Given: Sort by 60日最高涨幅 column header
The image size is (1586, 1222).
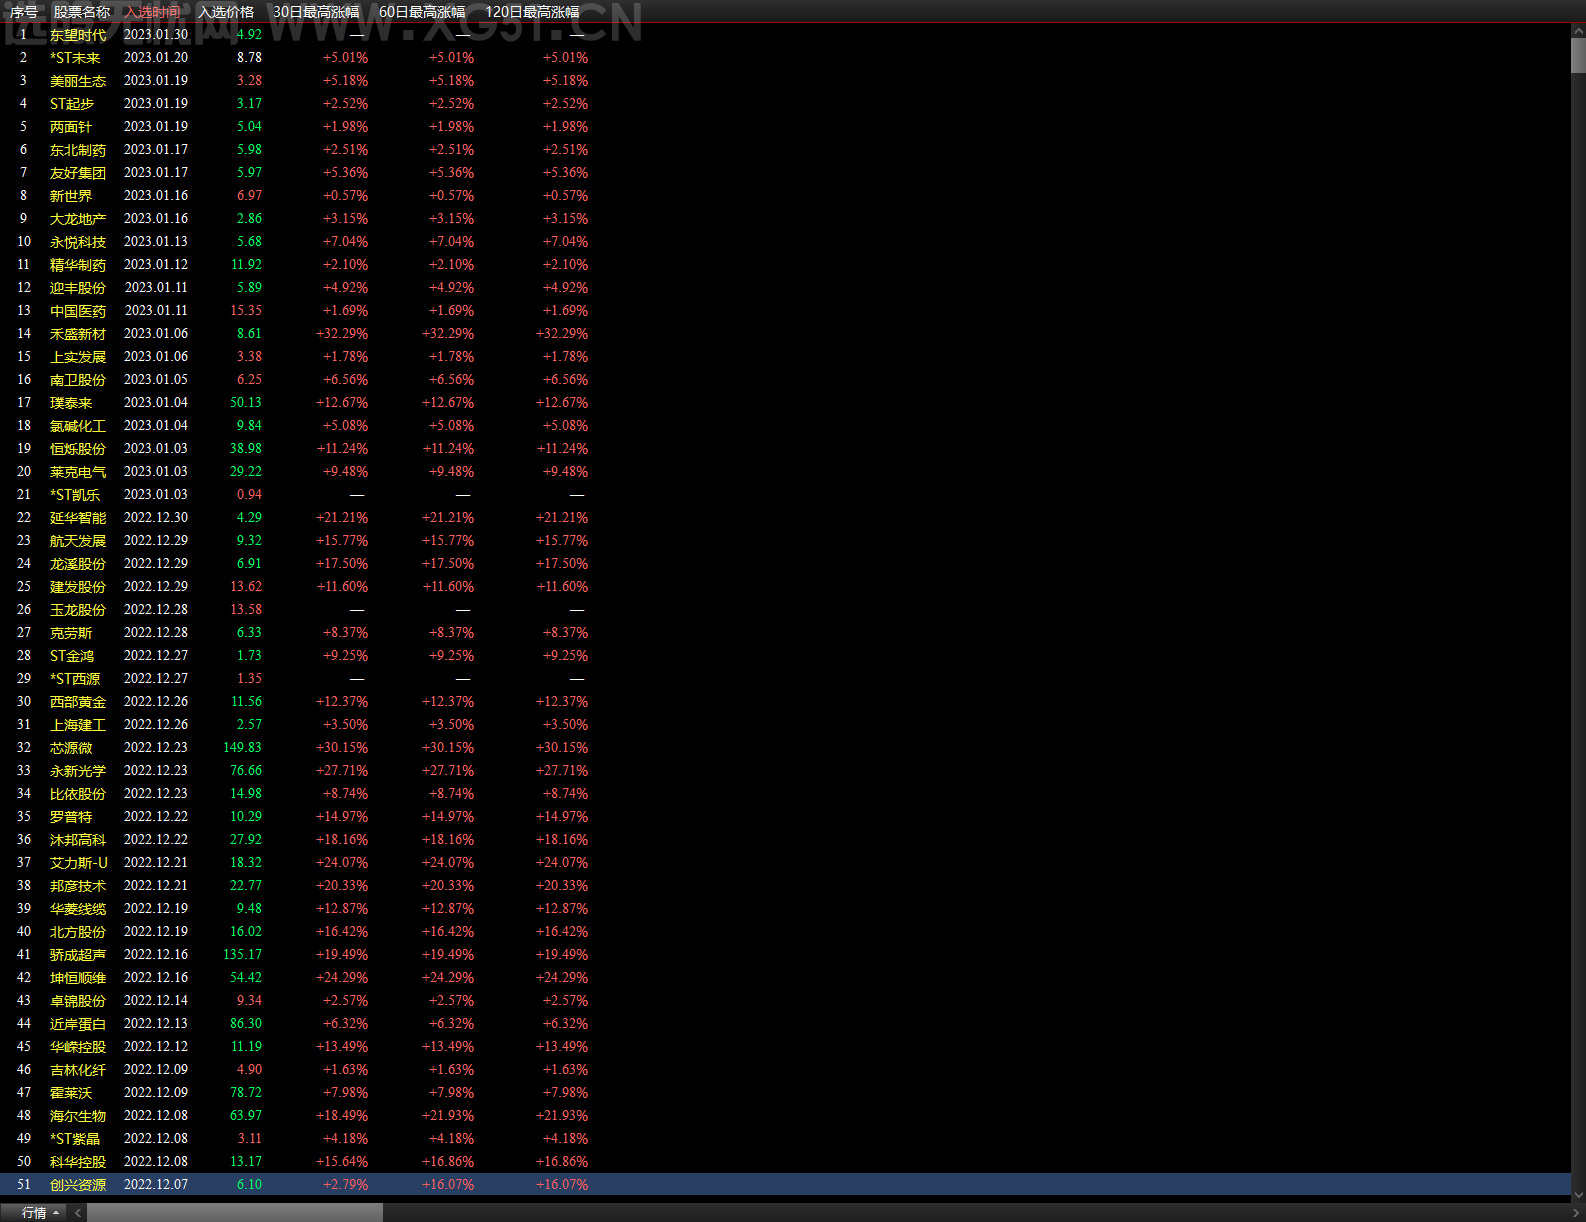Looking at the screenshot, I should (422, 12).
